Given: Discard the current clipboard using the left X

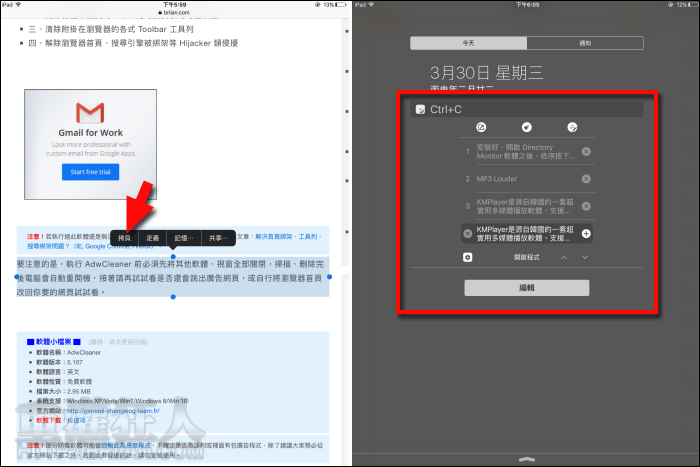Looking at the screenshot, I should tap(467, 233).
